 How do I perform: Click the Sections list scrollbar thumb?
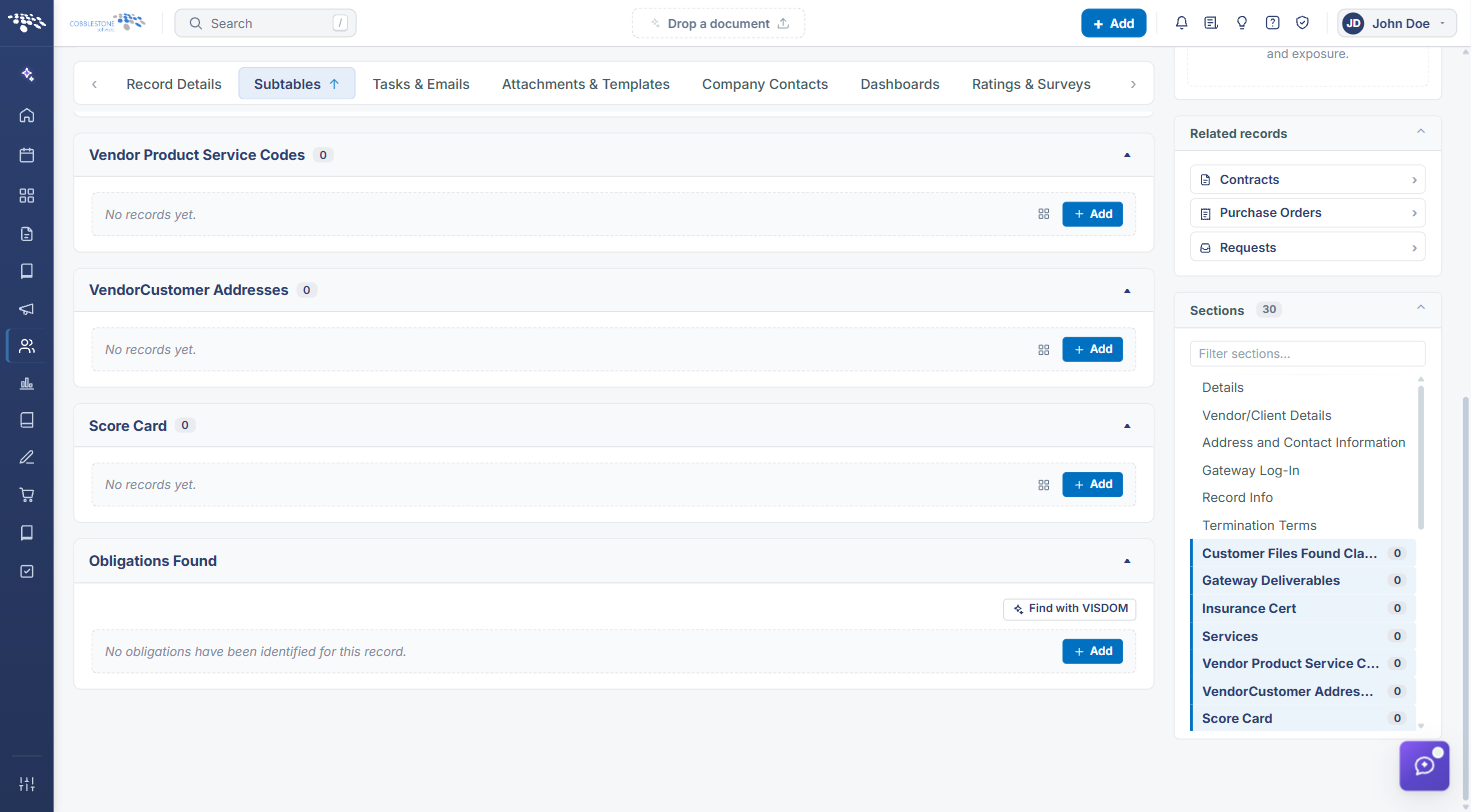pos(1421,457)
